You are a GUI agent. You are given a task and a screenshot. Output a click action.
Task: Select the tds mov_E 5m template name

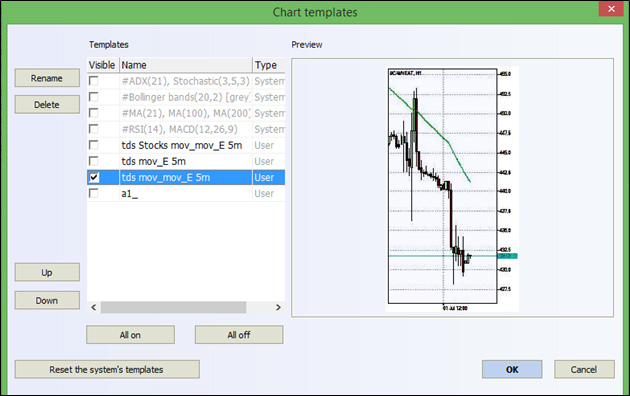(153, 161)
